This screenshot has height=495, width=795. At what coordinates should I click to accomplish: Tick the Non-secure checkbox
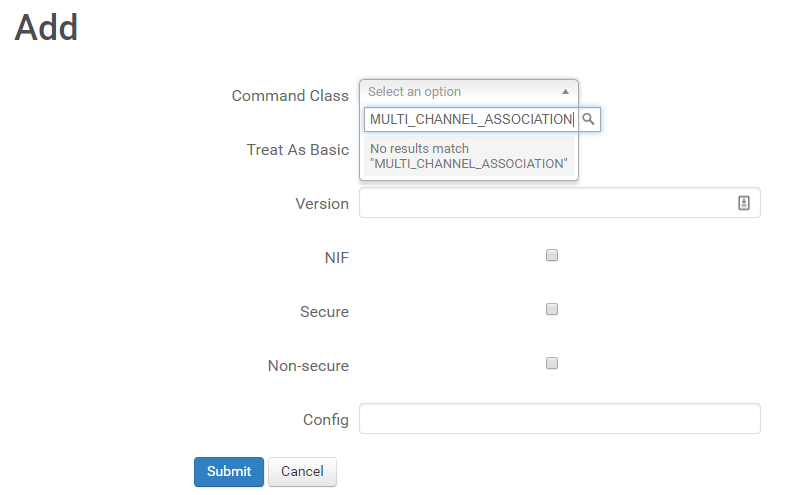(552, 364)
